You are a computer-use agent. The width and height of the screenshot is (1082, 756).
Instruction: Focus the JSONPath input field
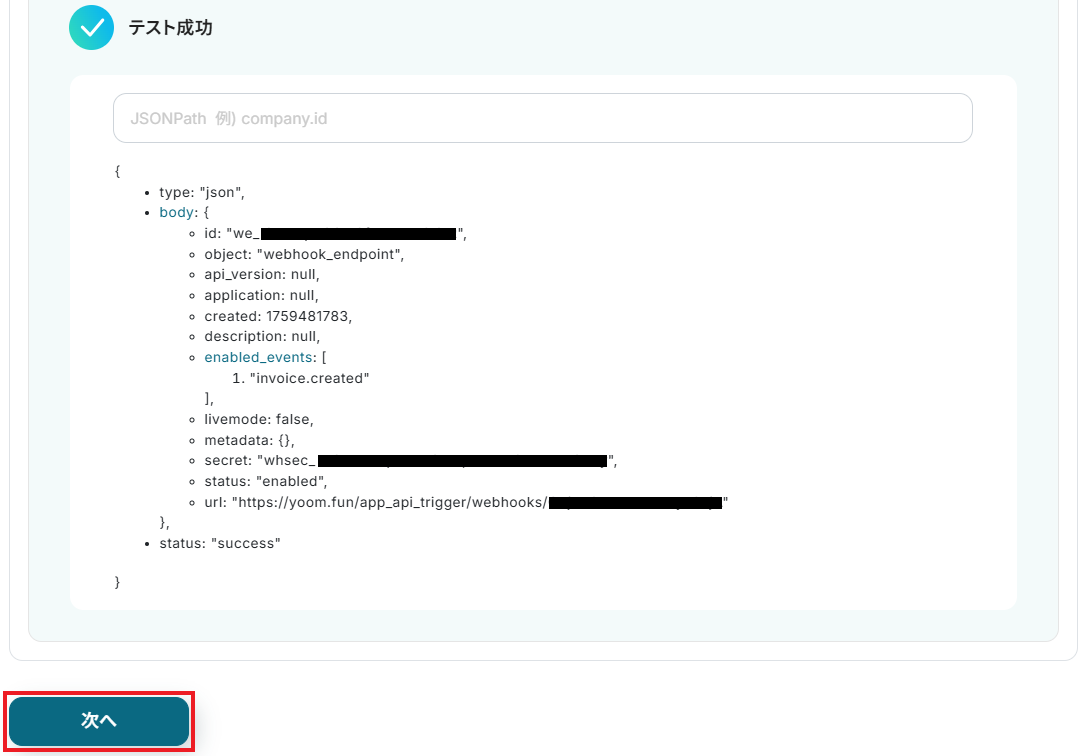[542, 118]
